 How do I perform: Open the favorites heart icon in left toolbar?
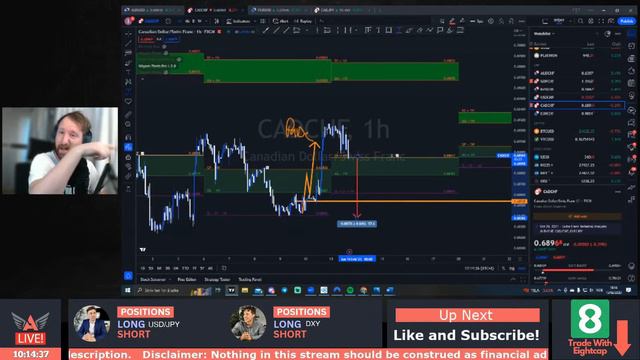tap(129, 101)
